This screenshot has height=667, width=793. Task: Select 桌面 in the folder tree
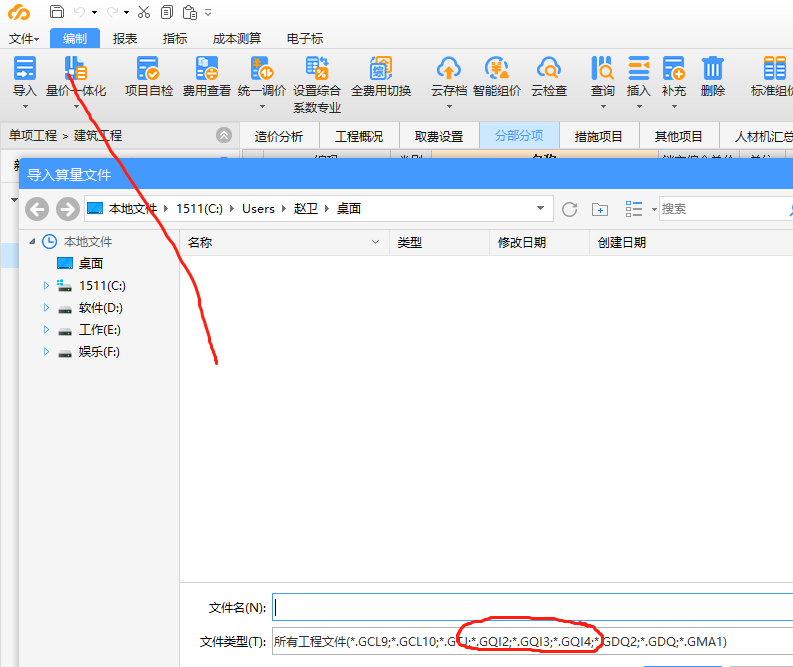(x=91, y=263)
